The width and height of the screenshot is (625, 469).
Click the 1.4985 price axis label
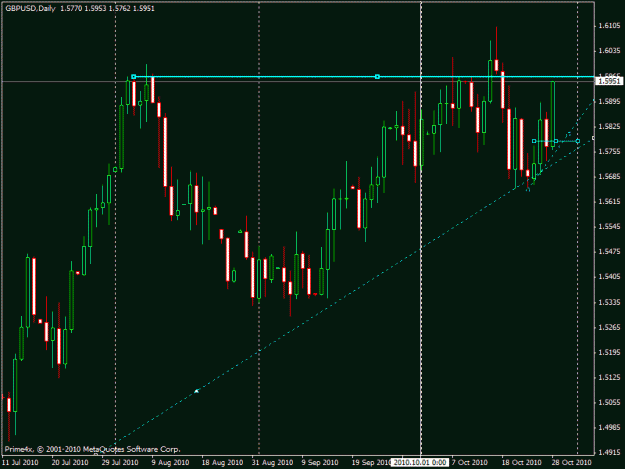pyautogui.click(x=609, y=428)
